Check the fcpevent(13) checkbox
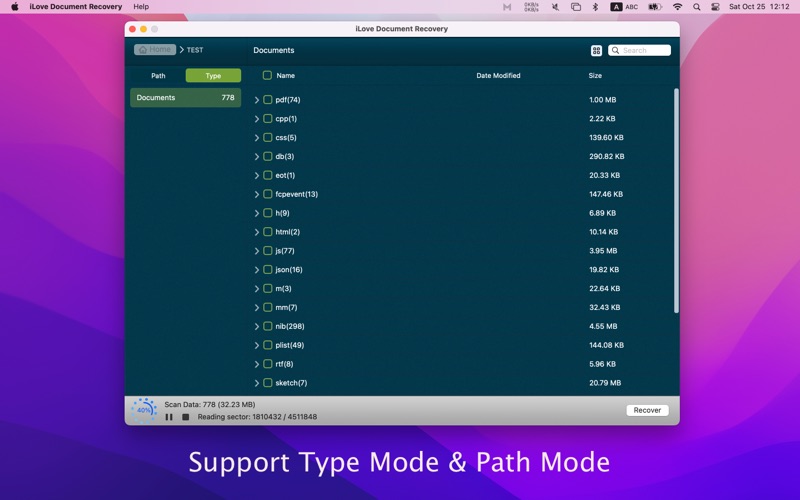 (x=267, y=194)
